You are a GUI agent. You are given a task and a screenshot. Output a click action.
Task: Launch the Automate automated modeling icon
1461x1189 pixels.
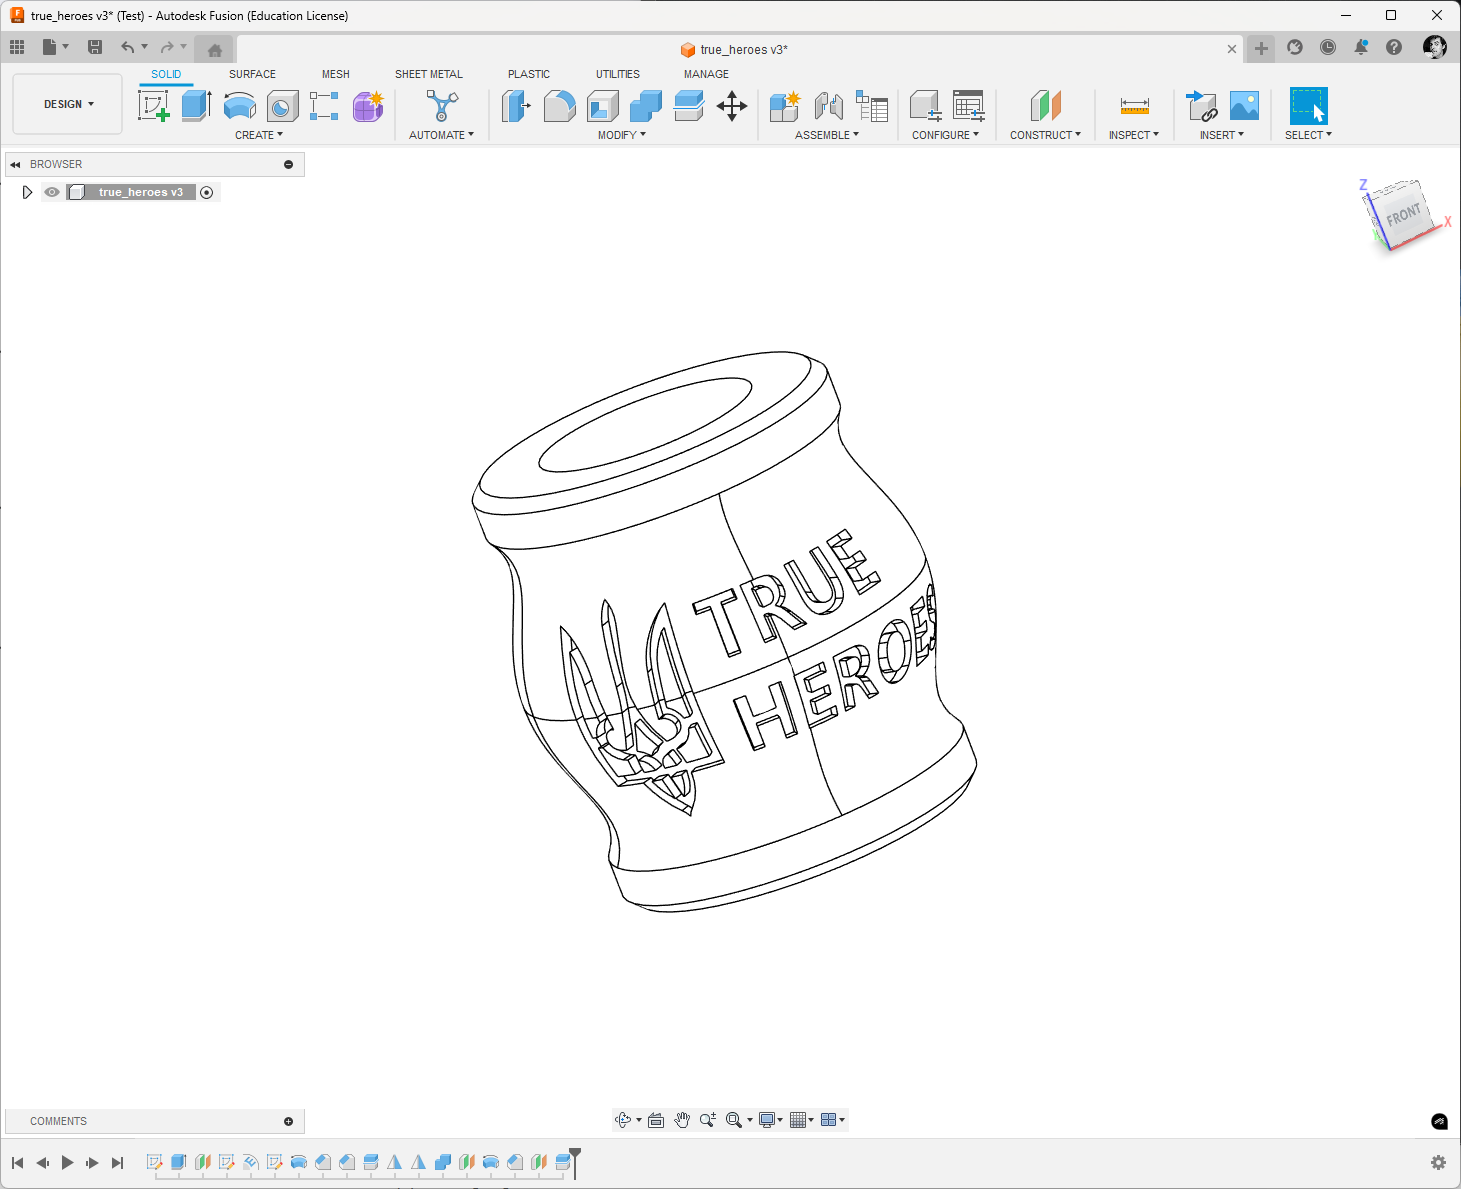(442, 105)
